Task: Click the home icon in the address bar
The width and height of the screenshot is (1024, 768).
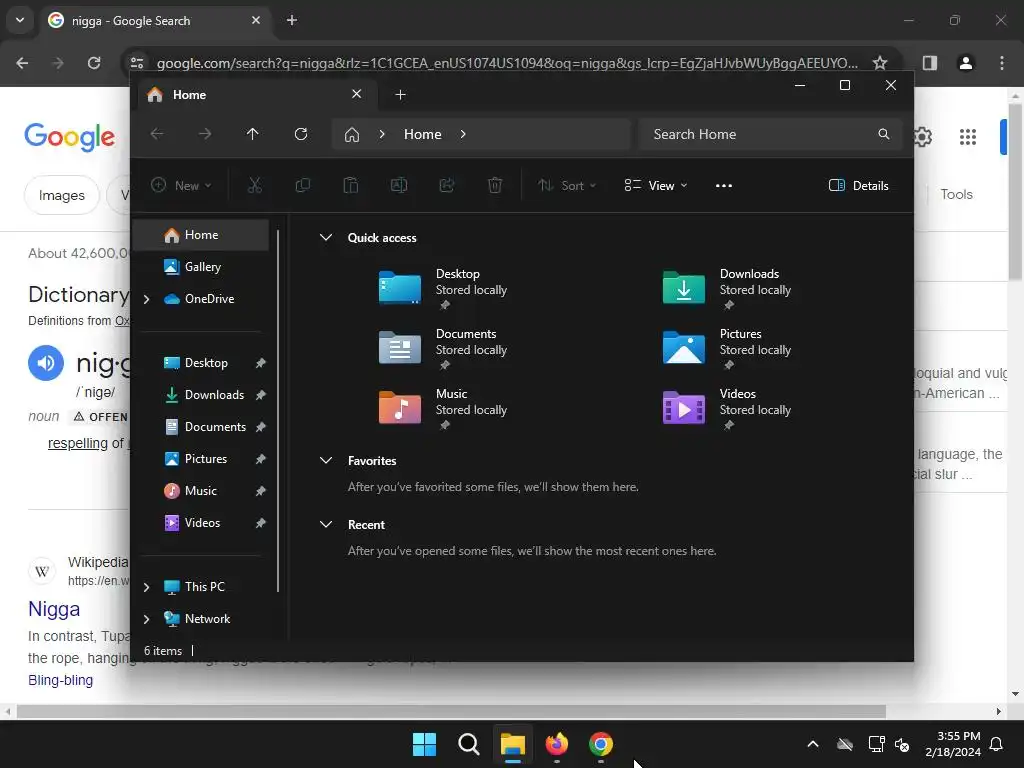Action: coord(352,134)
